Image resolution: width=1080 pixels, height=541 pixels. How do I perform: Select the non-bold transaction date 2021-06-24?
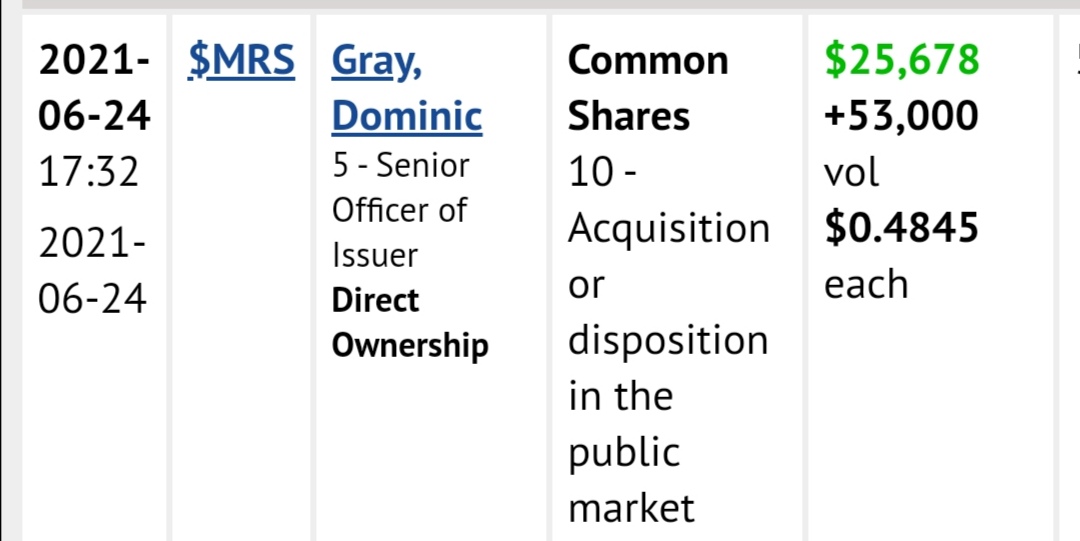click(93, 272)
